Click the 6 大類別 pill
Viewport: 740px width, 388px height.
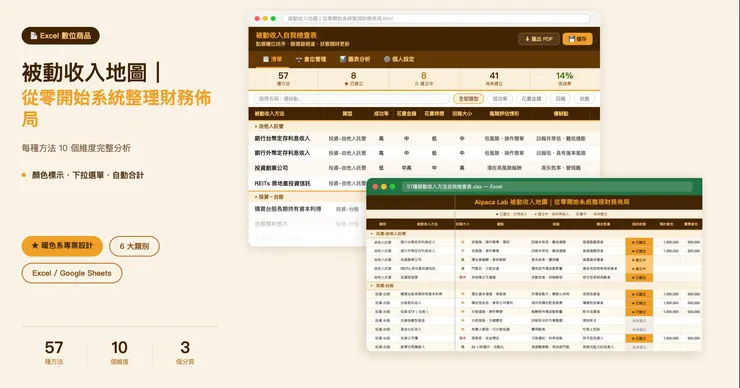click(x=135, y=246)
